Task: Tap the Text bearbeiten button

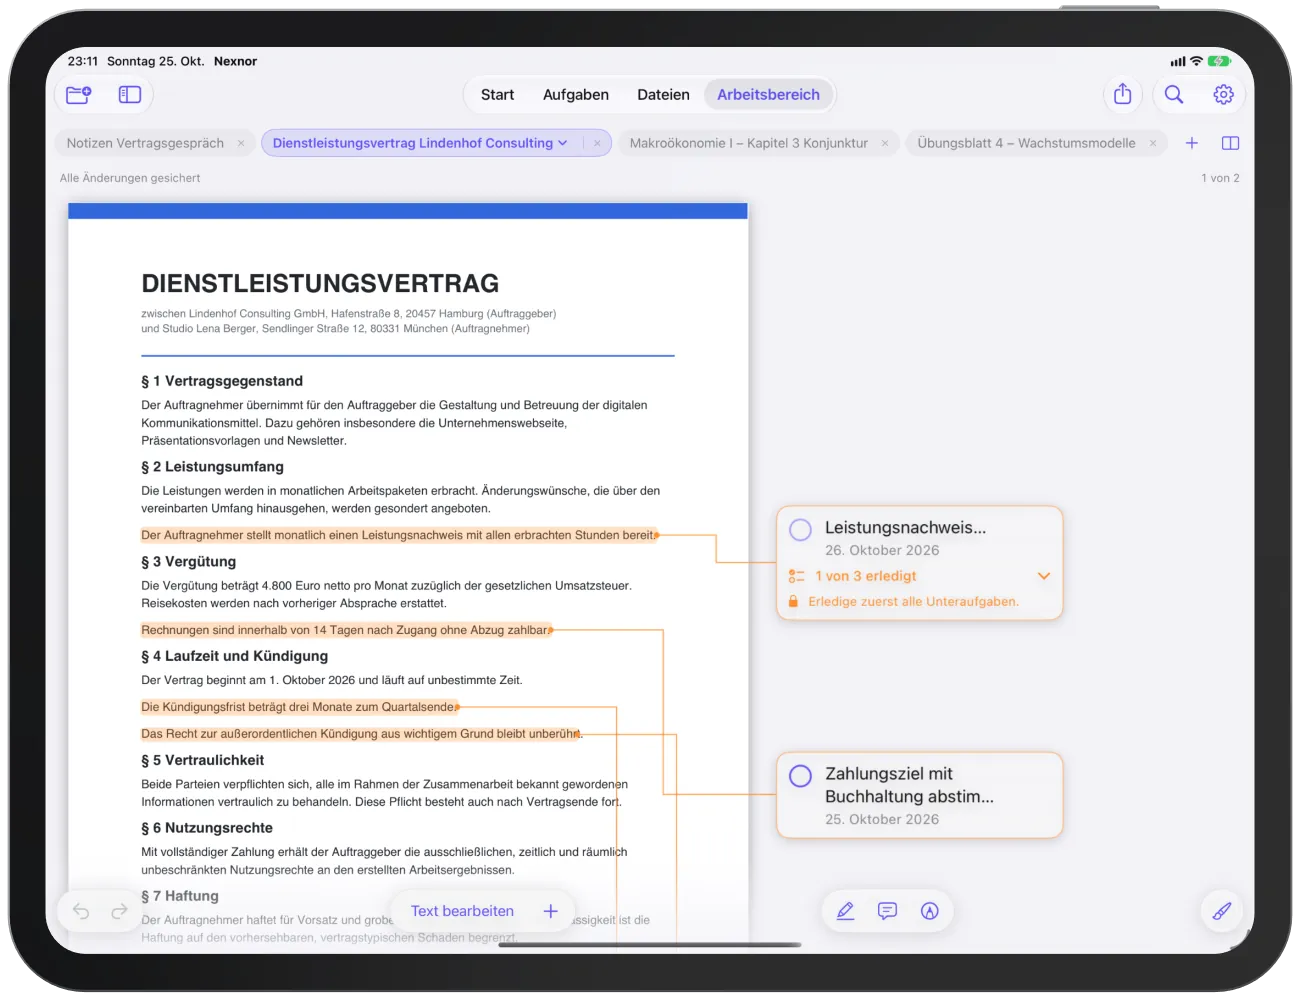Action: (x=462, y=911)
